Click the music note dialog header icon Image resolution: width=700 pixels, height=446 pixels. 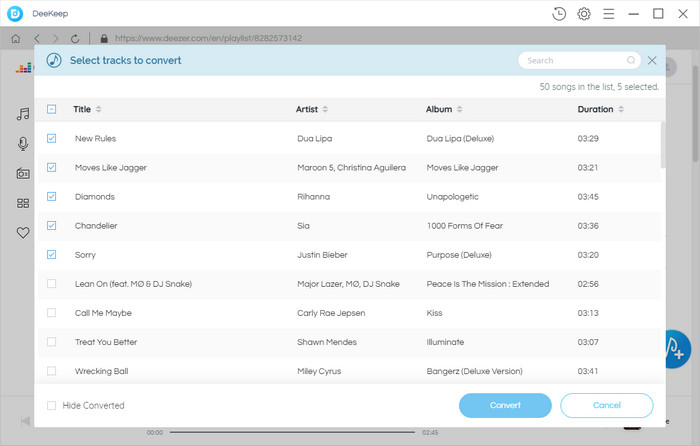tap(54, 60)
